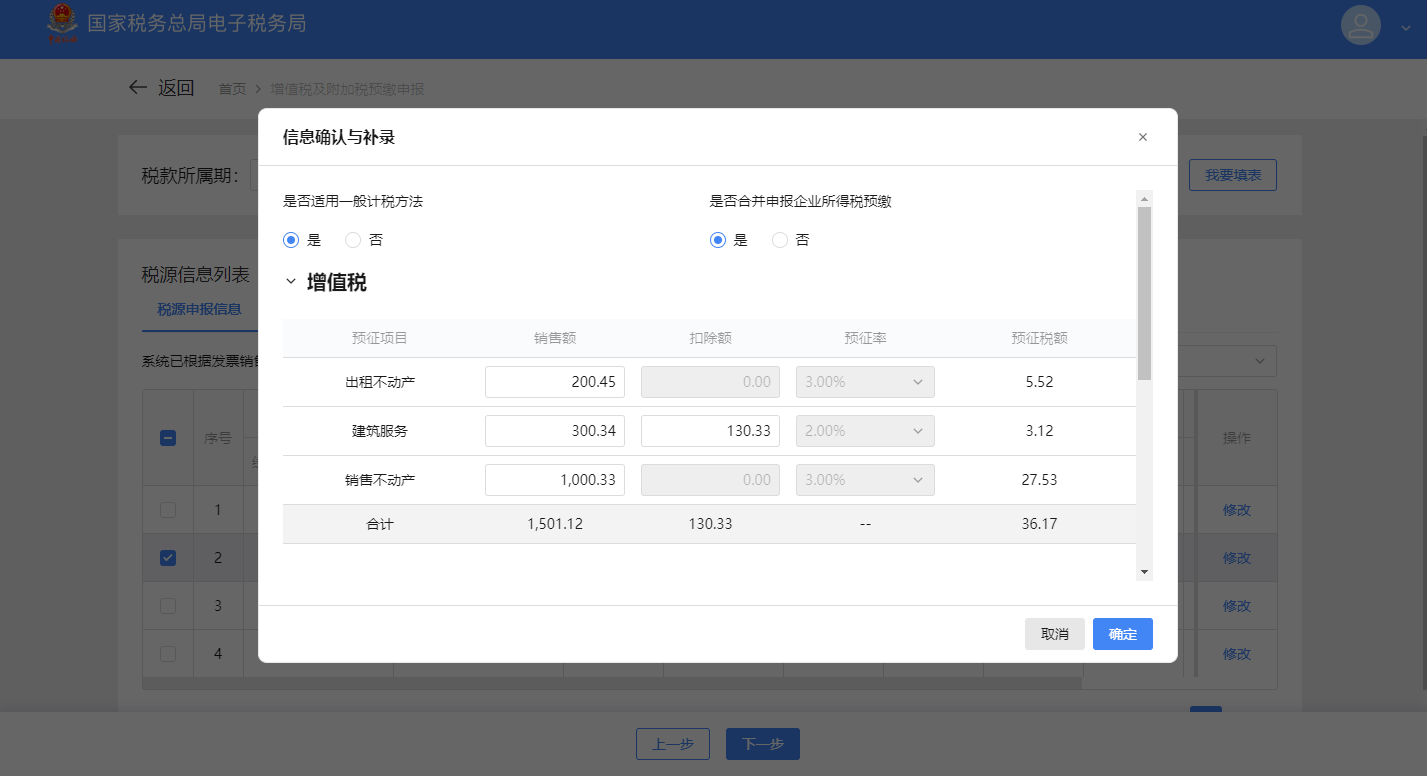1427x776 pixels.
Task: Click the 建筑服务 扣除额 input field
Action: tap(710, 431)
